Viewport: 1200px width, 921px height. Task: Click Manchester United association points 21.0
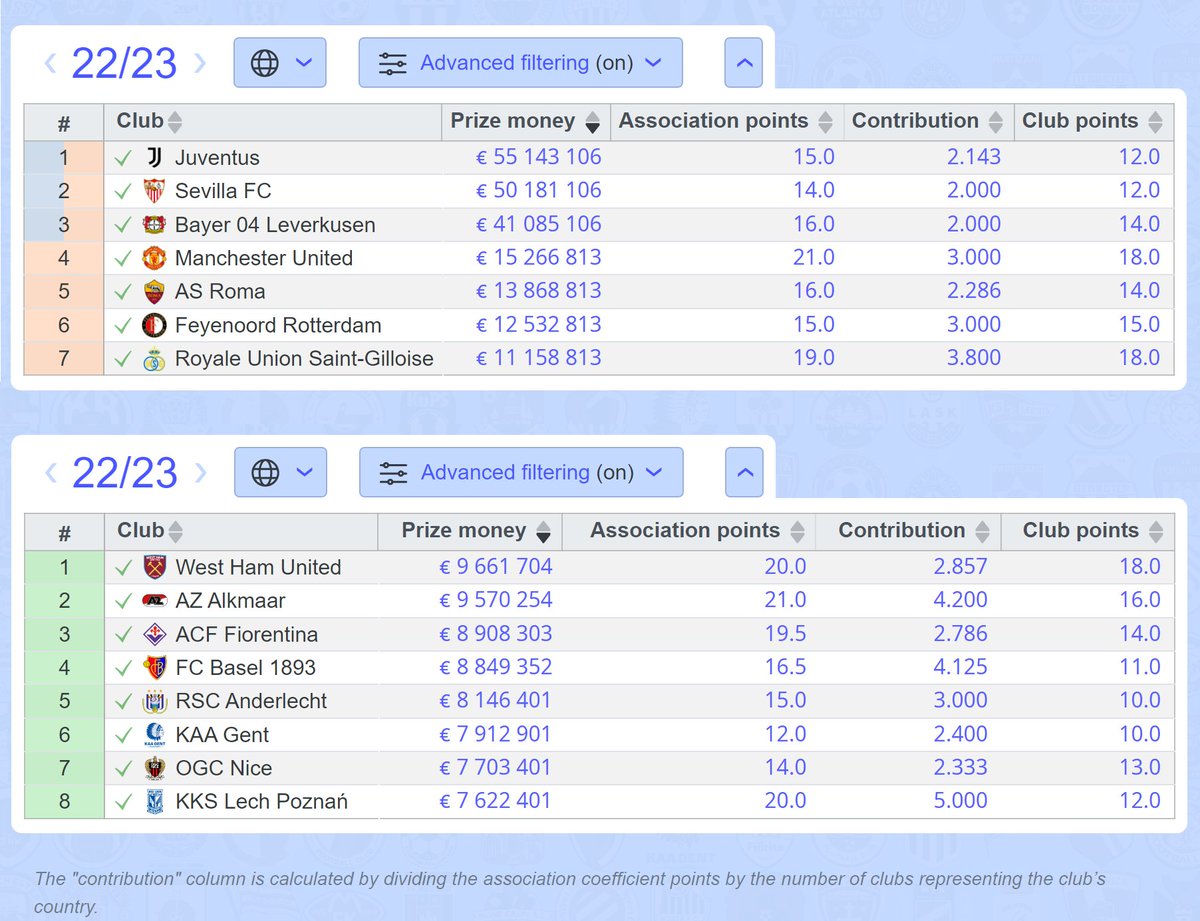pos(813,257)
